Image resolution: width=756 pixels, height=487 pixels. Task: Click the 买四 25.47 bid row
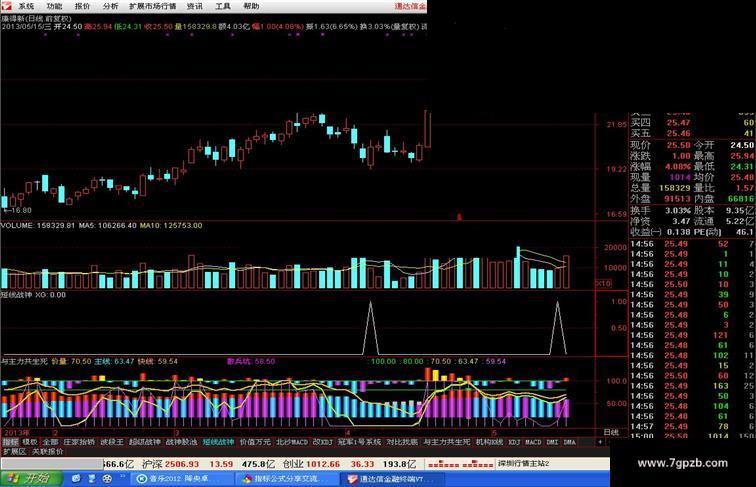692,122
